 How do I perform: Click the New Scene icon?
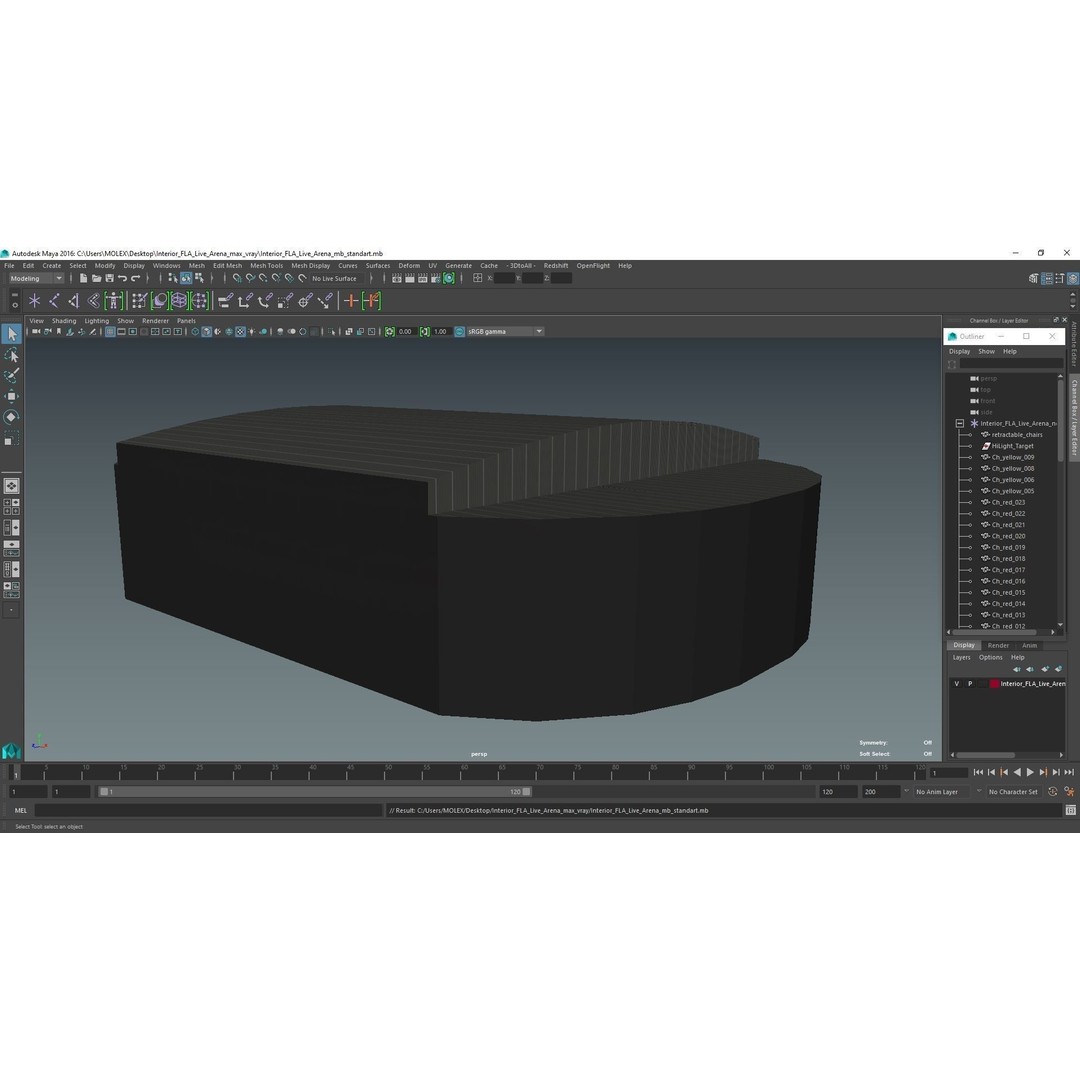pyautogui.click(x=83, y=278)
